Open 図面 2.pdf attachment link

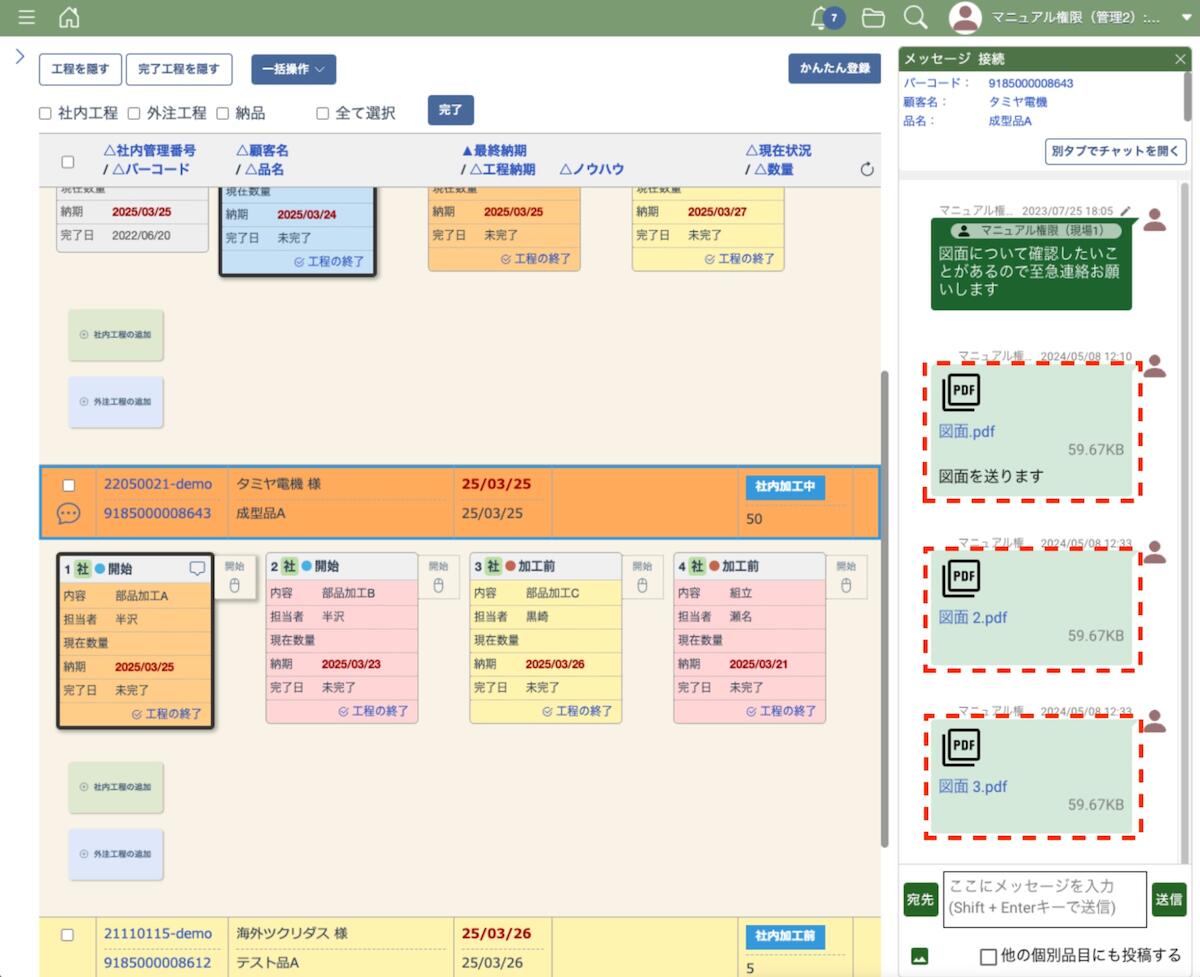click(x=972, y=617)
